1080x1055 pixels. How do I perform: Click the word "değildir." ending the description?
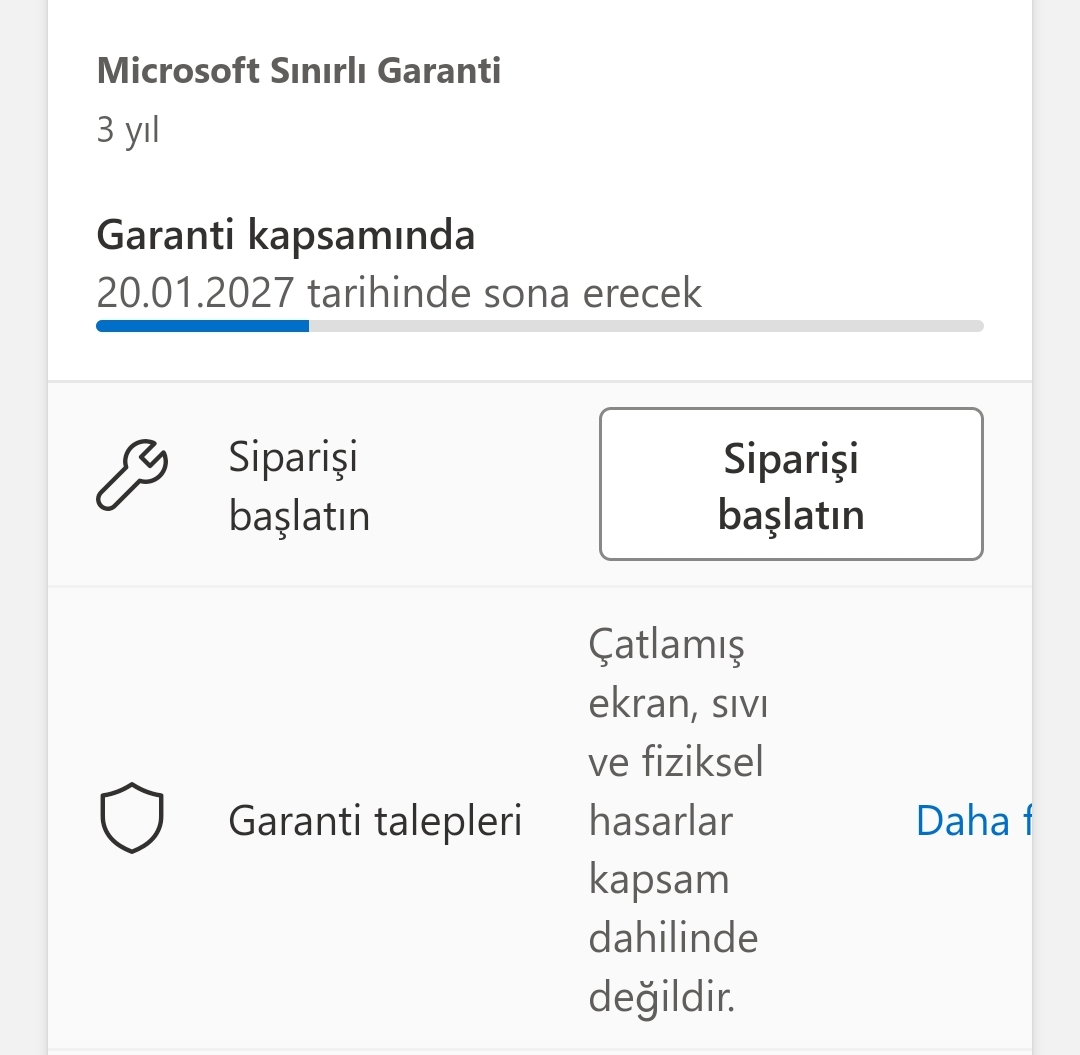coord(662,997)
